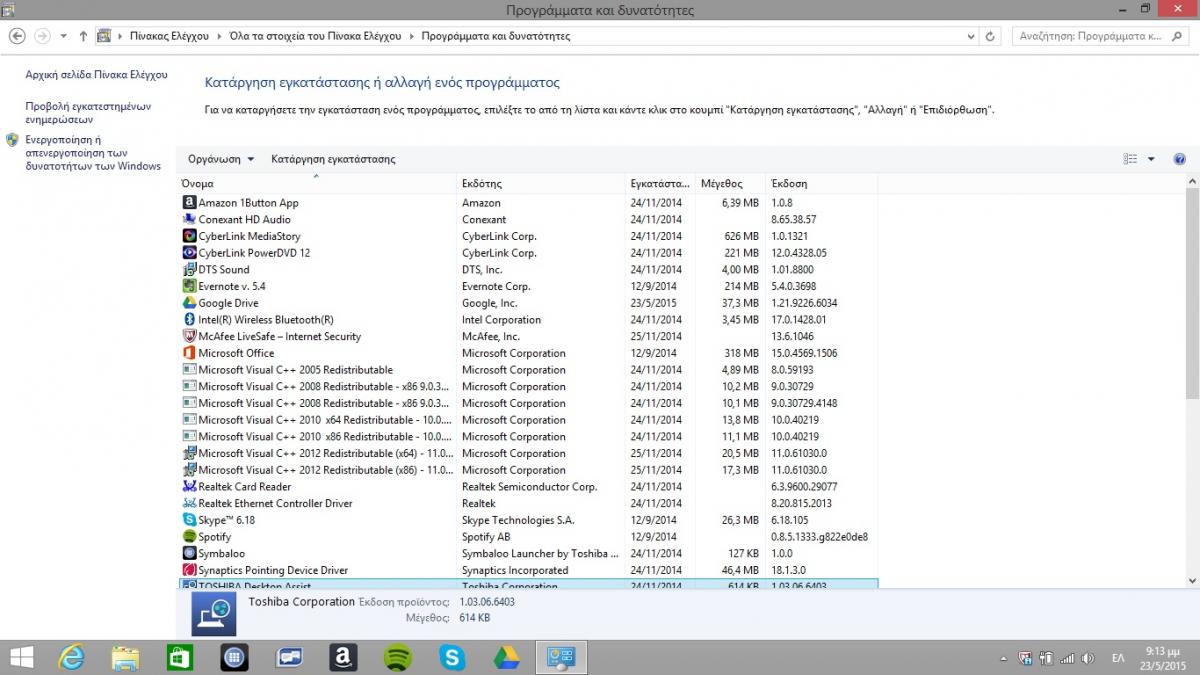This screenshot has height=675, width=1200.
Task: Click Κατάργηση εγκατάστασης toolbar button
Action: pos(333,159)
